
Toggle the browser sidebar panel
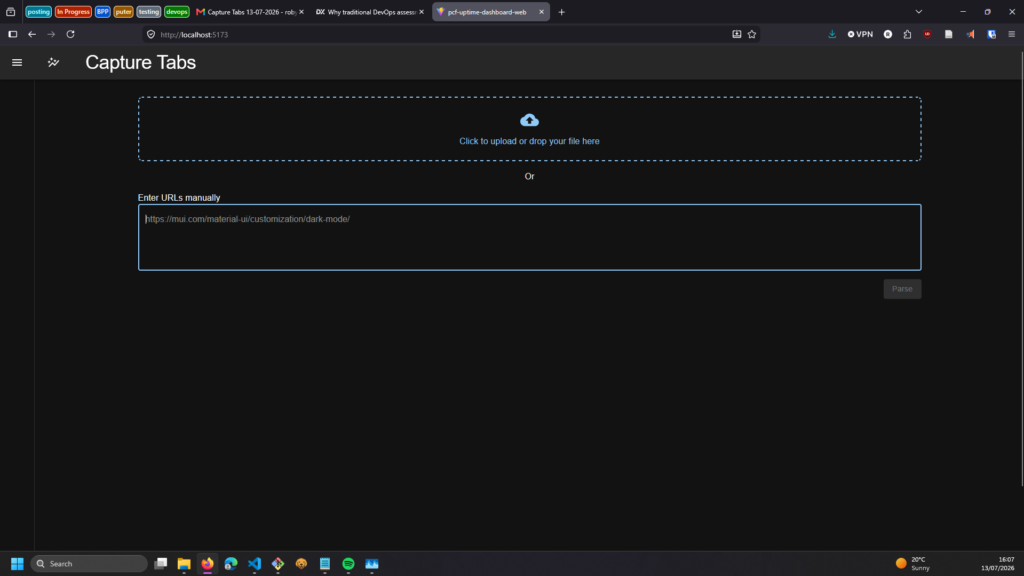tap(12, 35)
